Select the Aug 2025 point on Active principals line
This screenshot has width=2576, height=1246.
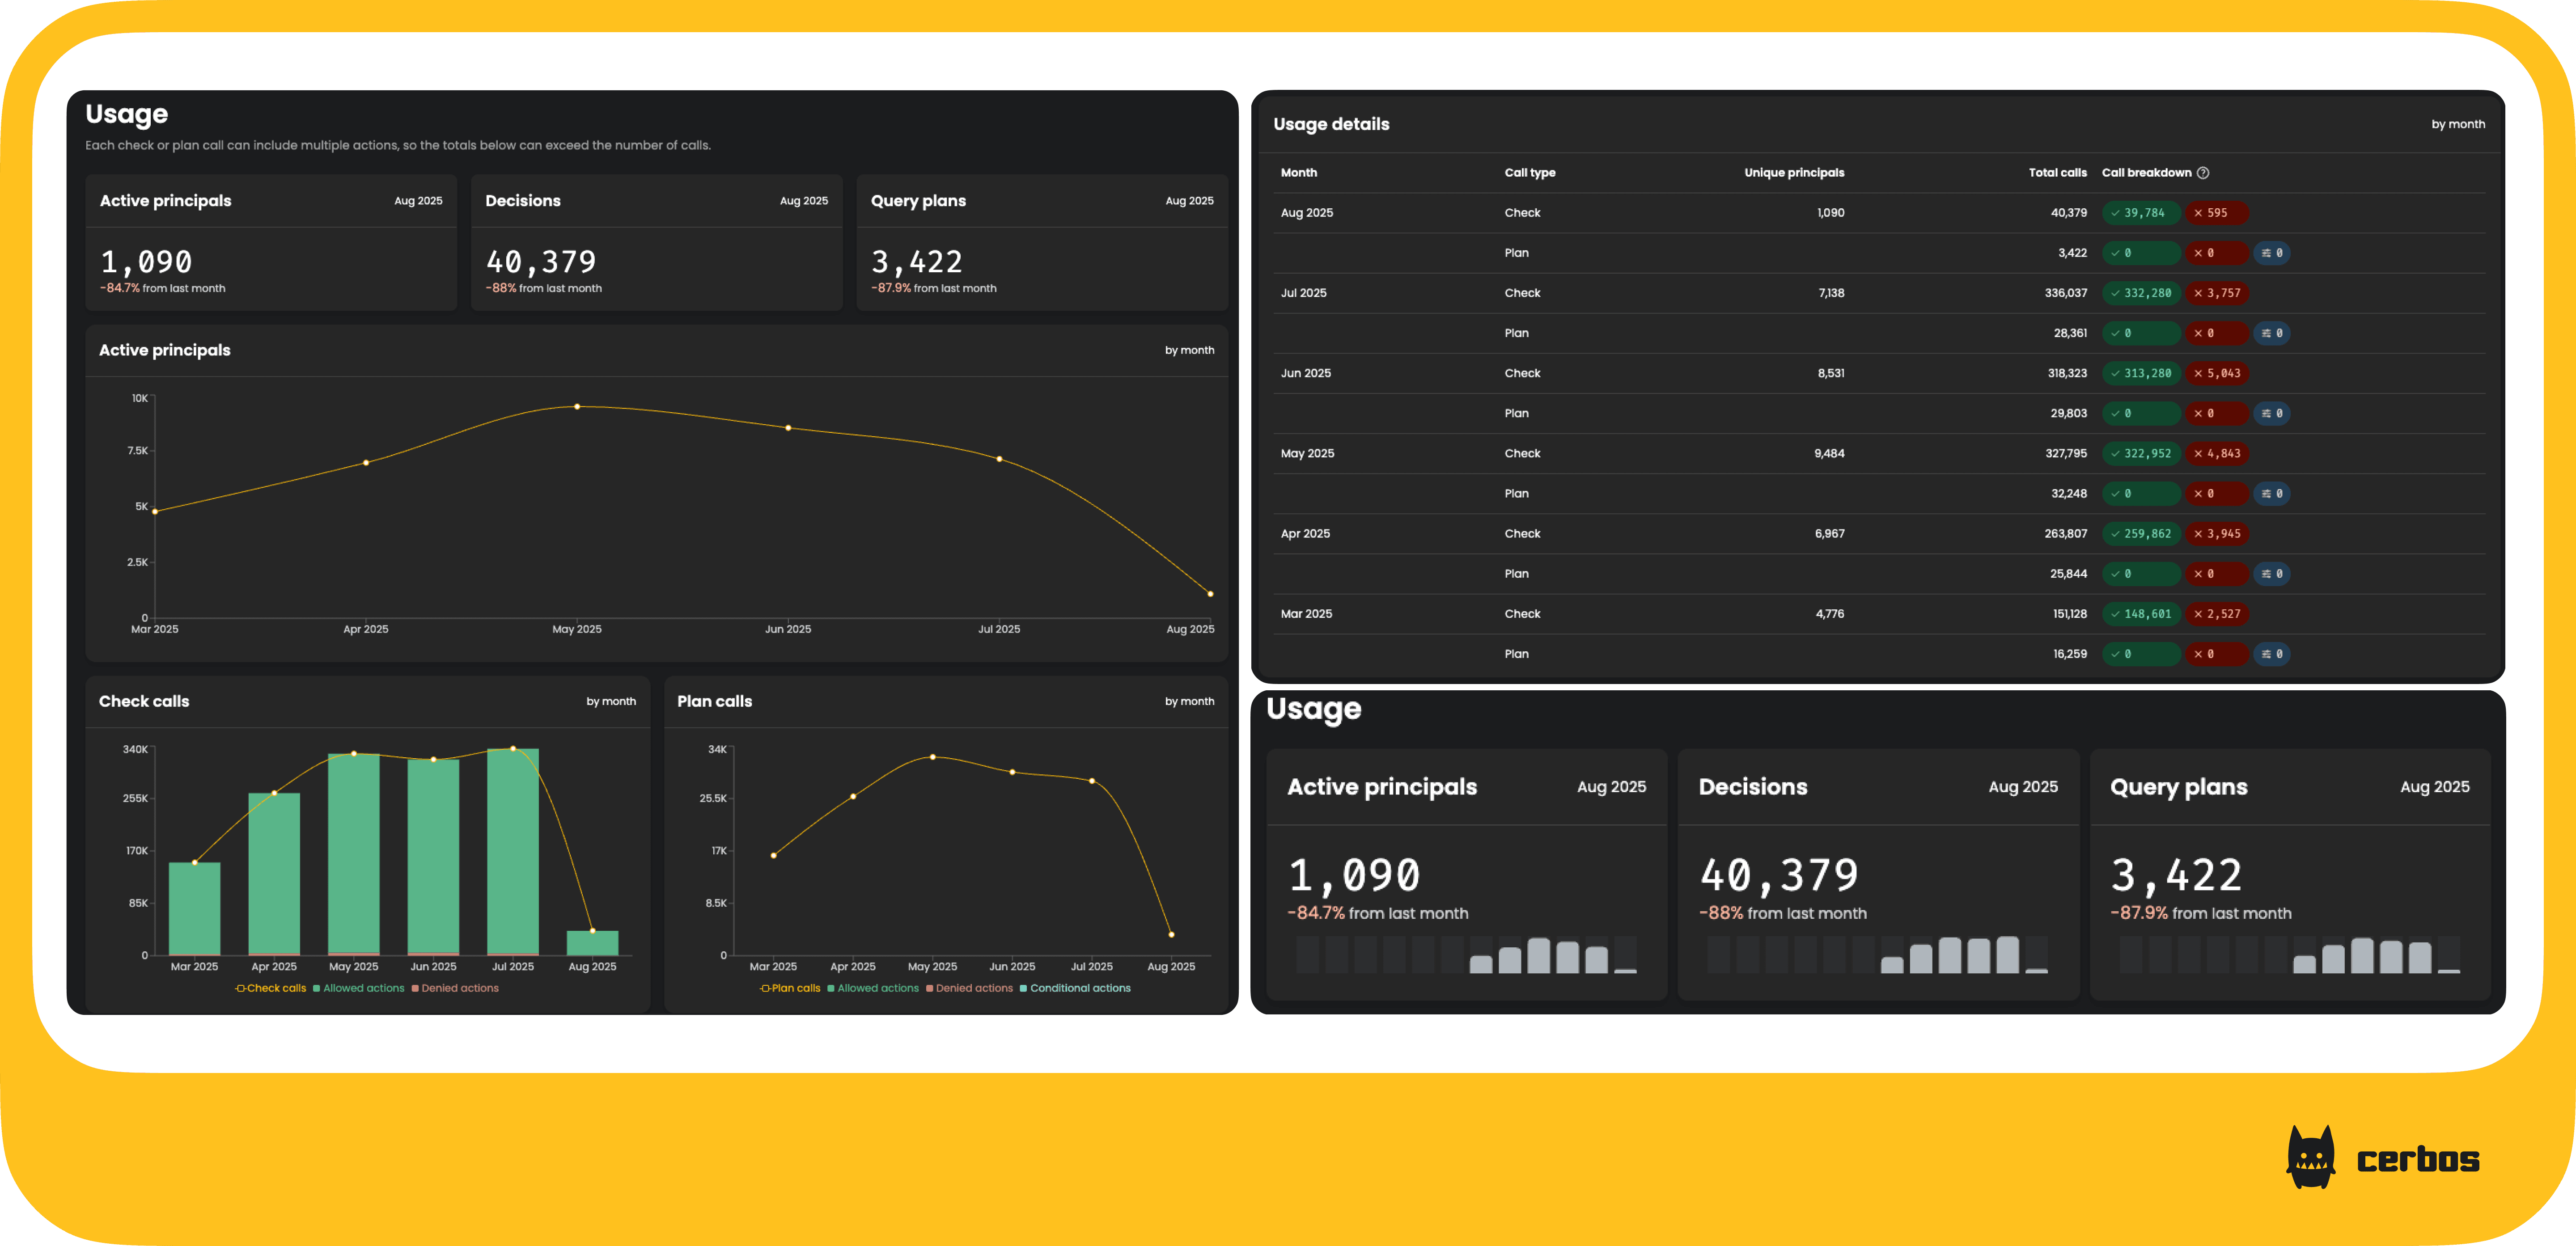(x=1210, y=594)
